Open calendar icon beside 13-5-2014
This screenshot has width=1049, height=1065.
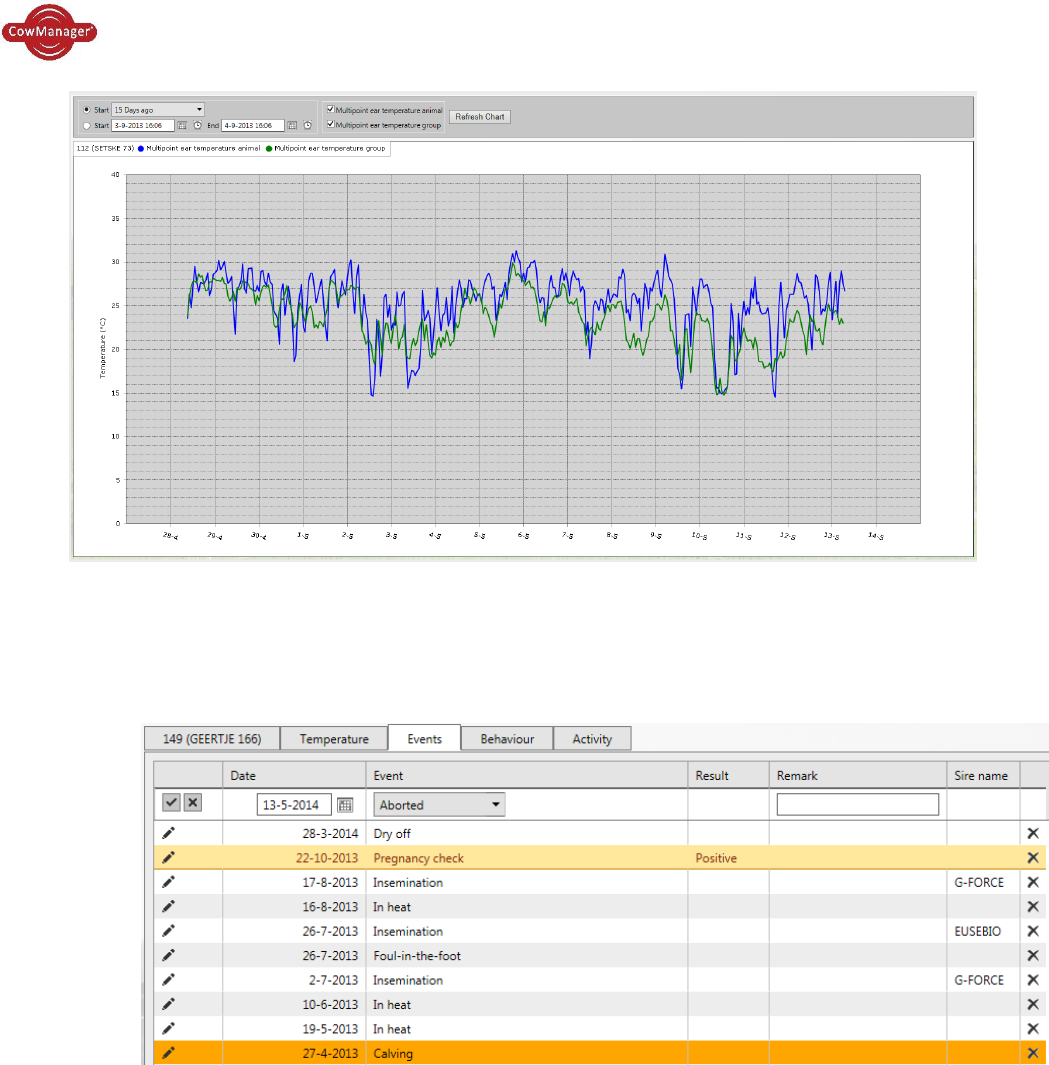[x=345, y=805]
